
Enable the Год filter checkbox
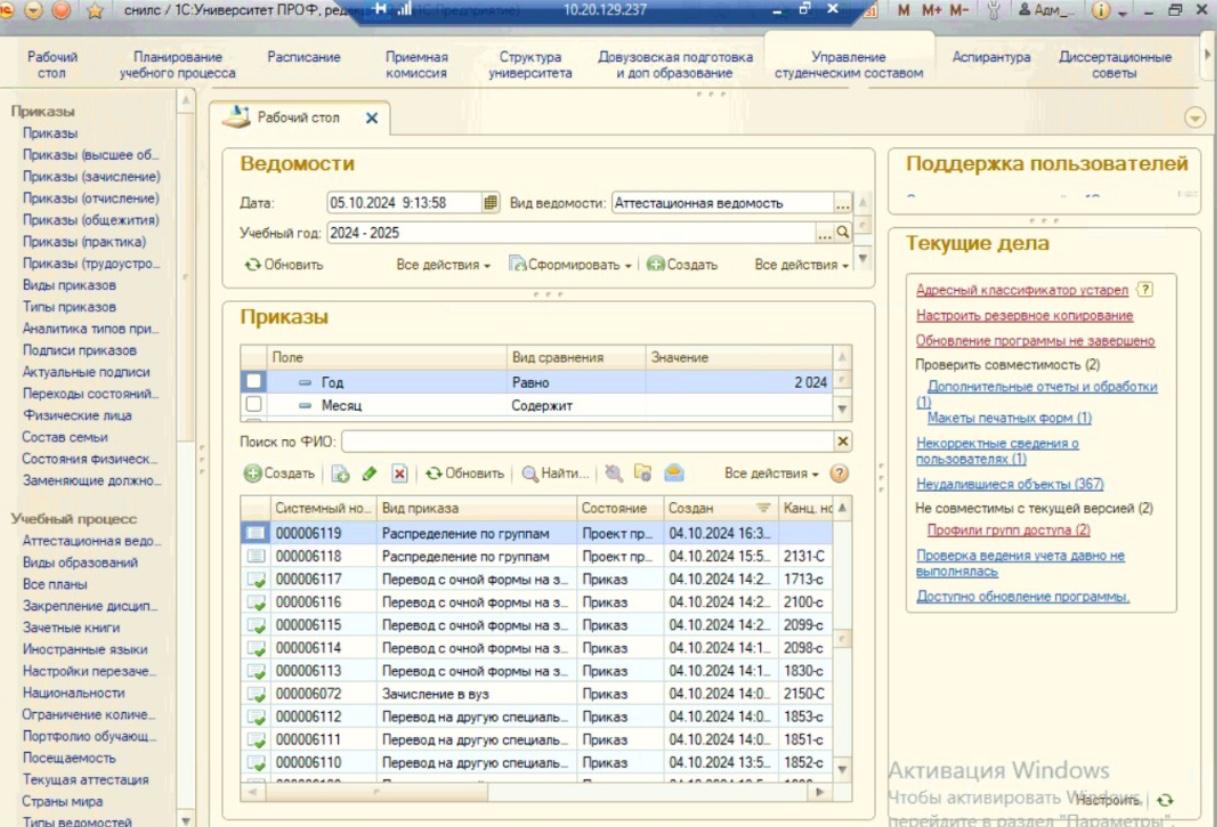point(253,382)
